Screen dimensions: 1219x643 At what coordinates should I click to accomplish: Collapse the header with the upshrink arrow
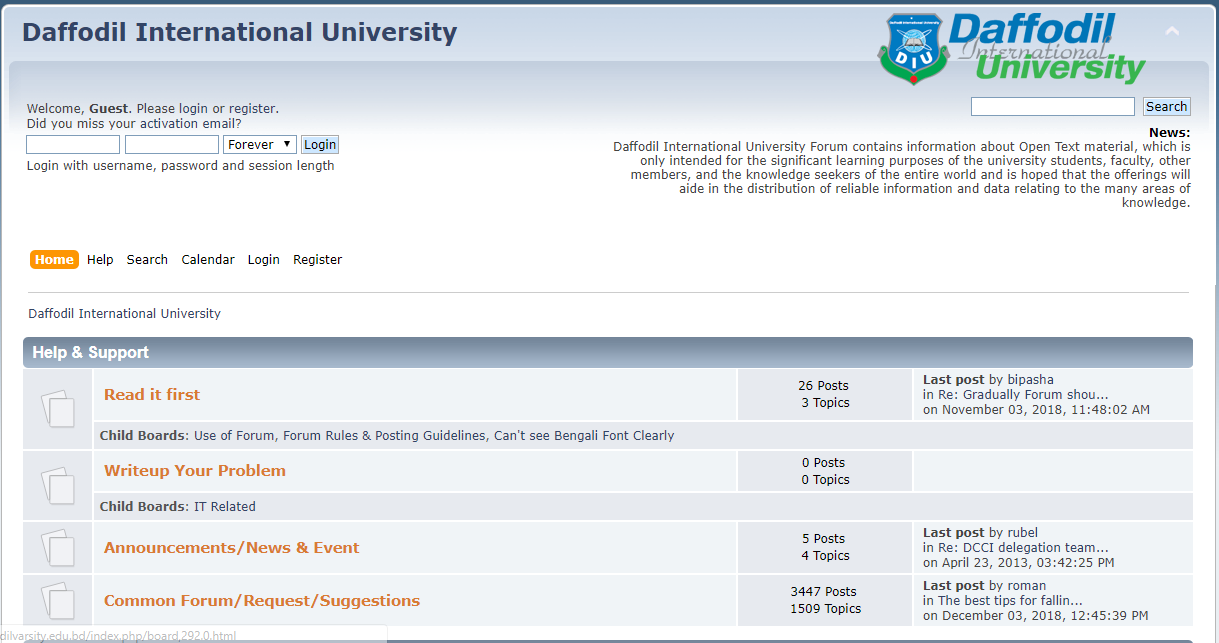tap(1172, 31)
